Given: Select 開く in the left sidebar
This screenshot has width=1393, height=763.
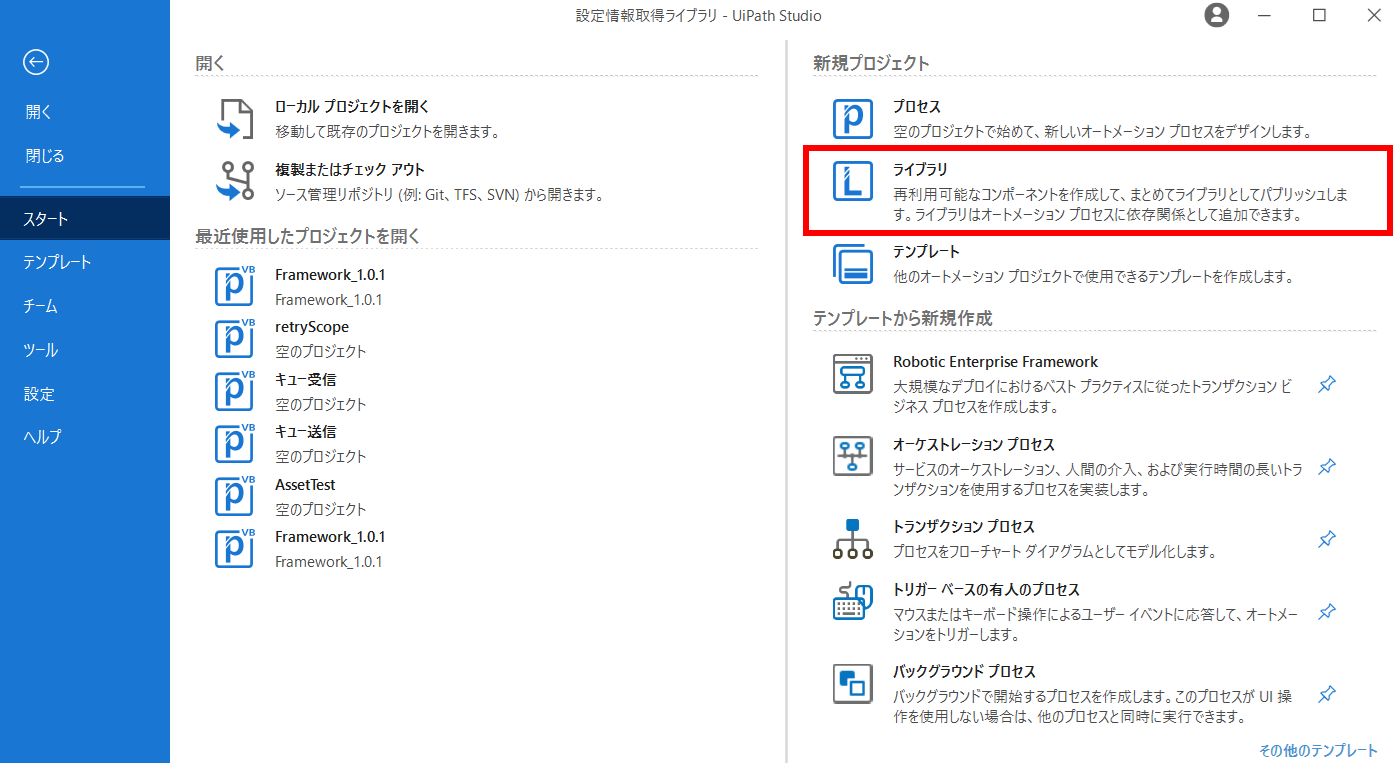Looking at the screenshot, I should coord(39,112).
